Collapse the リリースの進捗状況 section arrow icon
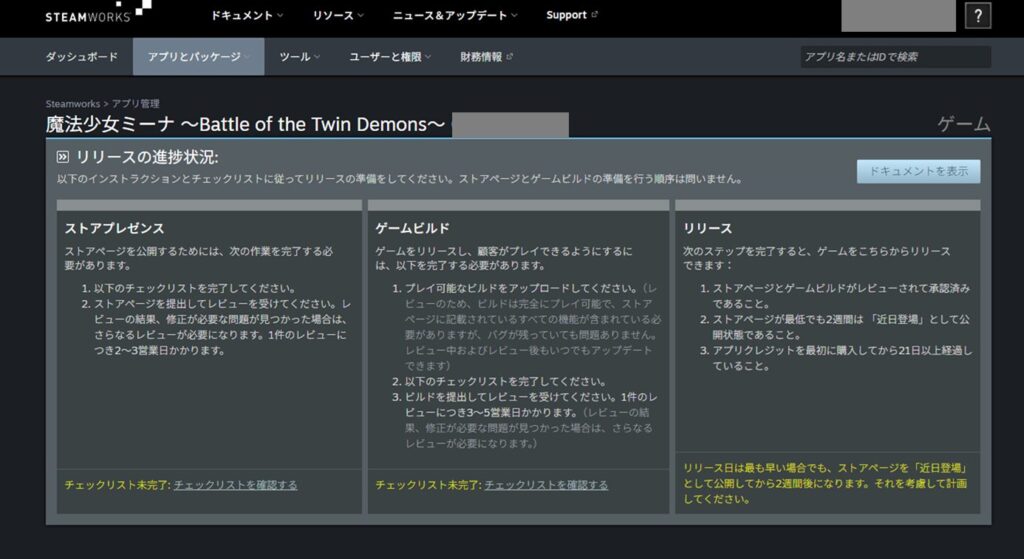1024x559 pixels. coord(63,157)
